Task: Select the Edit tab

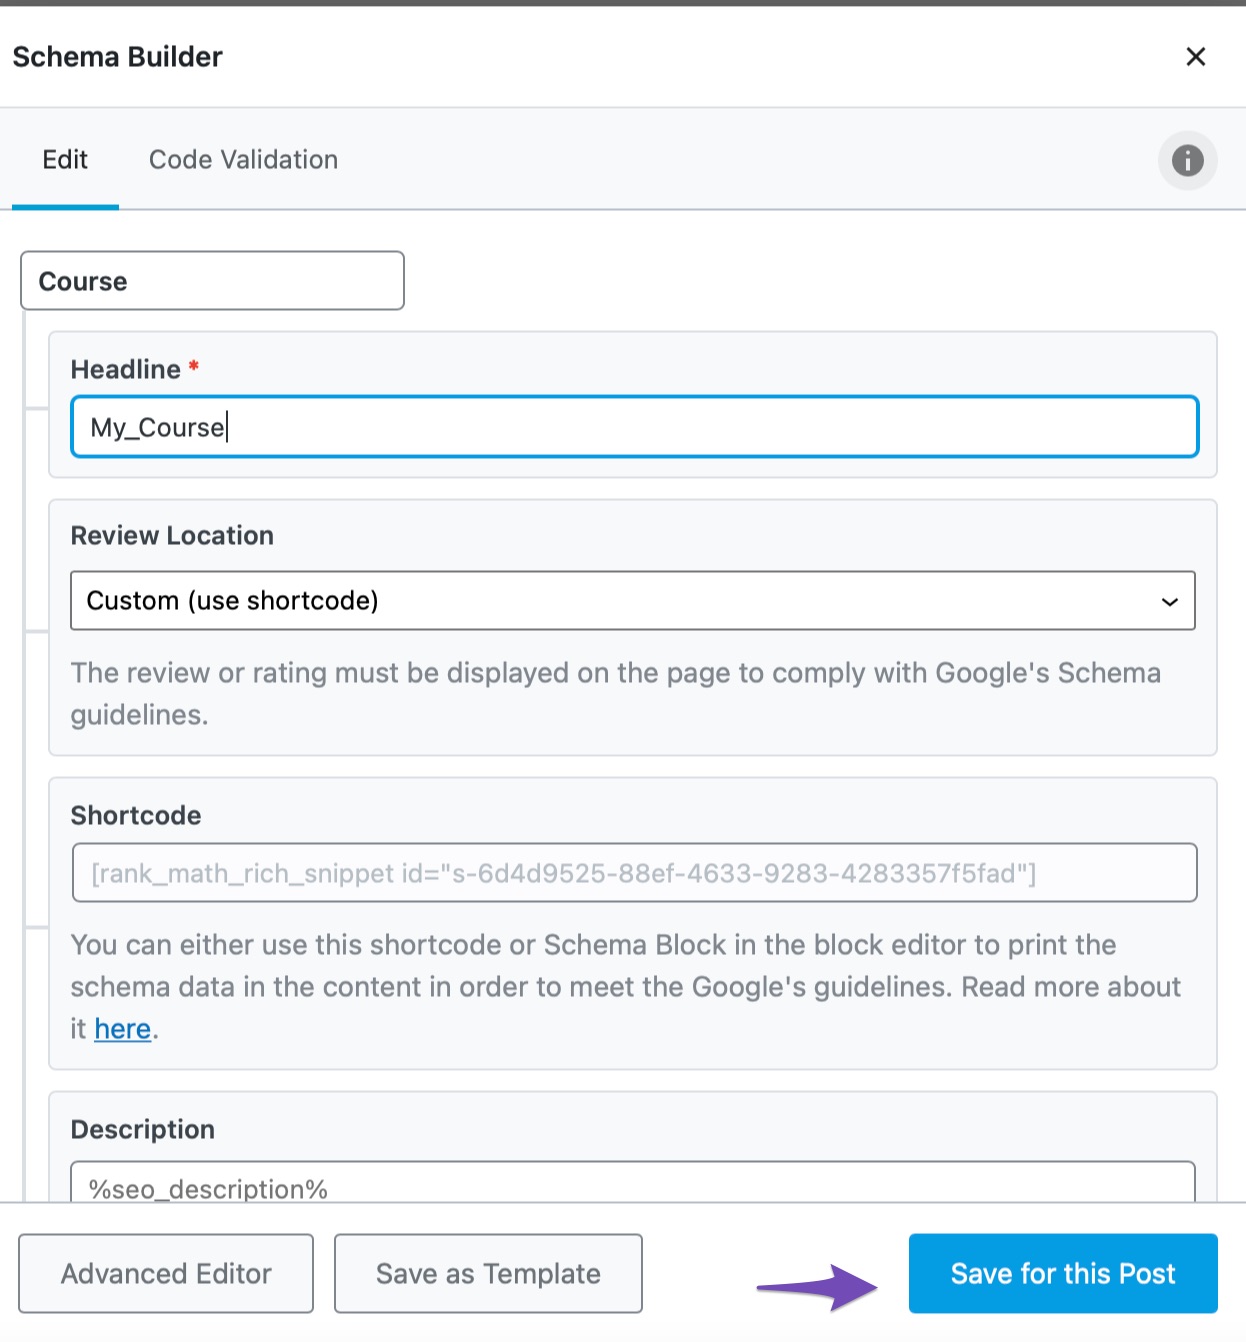Action: [x=65, y=160]
